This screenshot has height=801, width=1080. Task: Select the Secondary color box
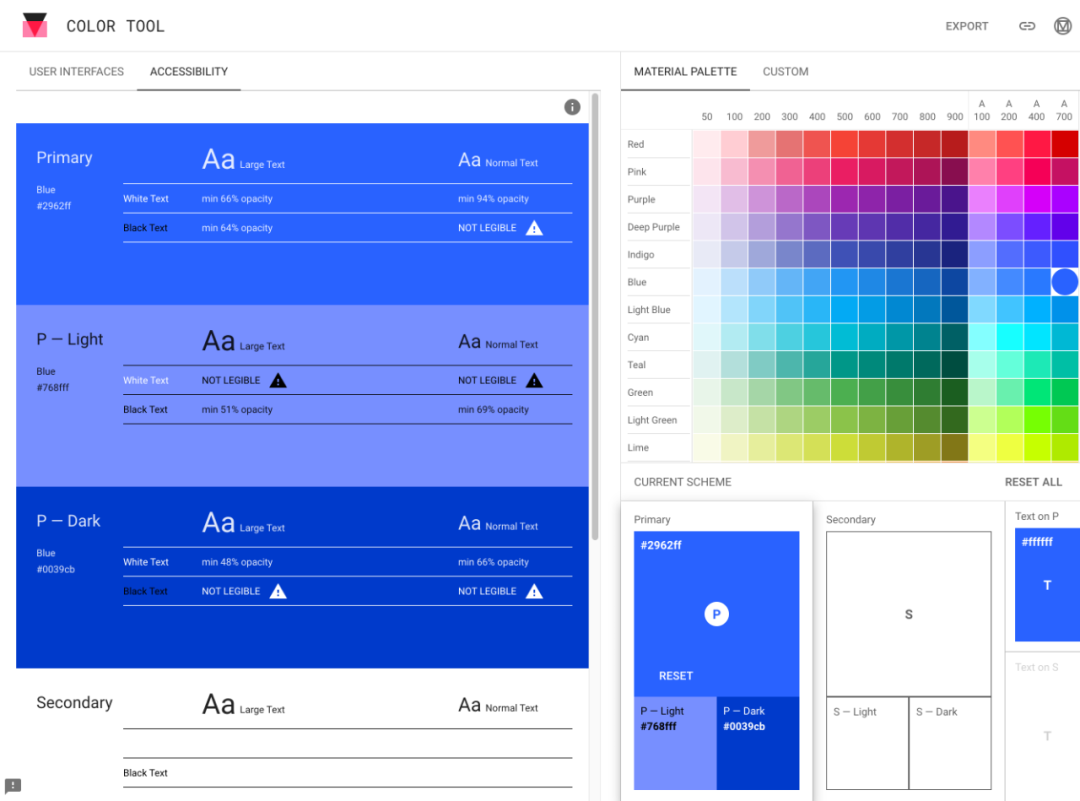tap(908, 614)
